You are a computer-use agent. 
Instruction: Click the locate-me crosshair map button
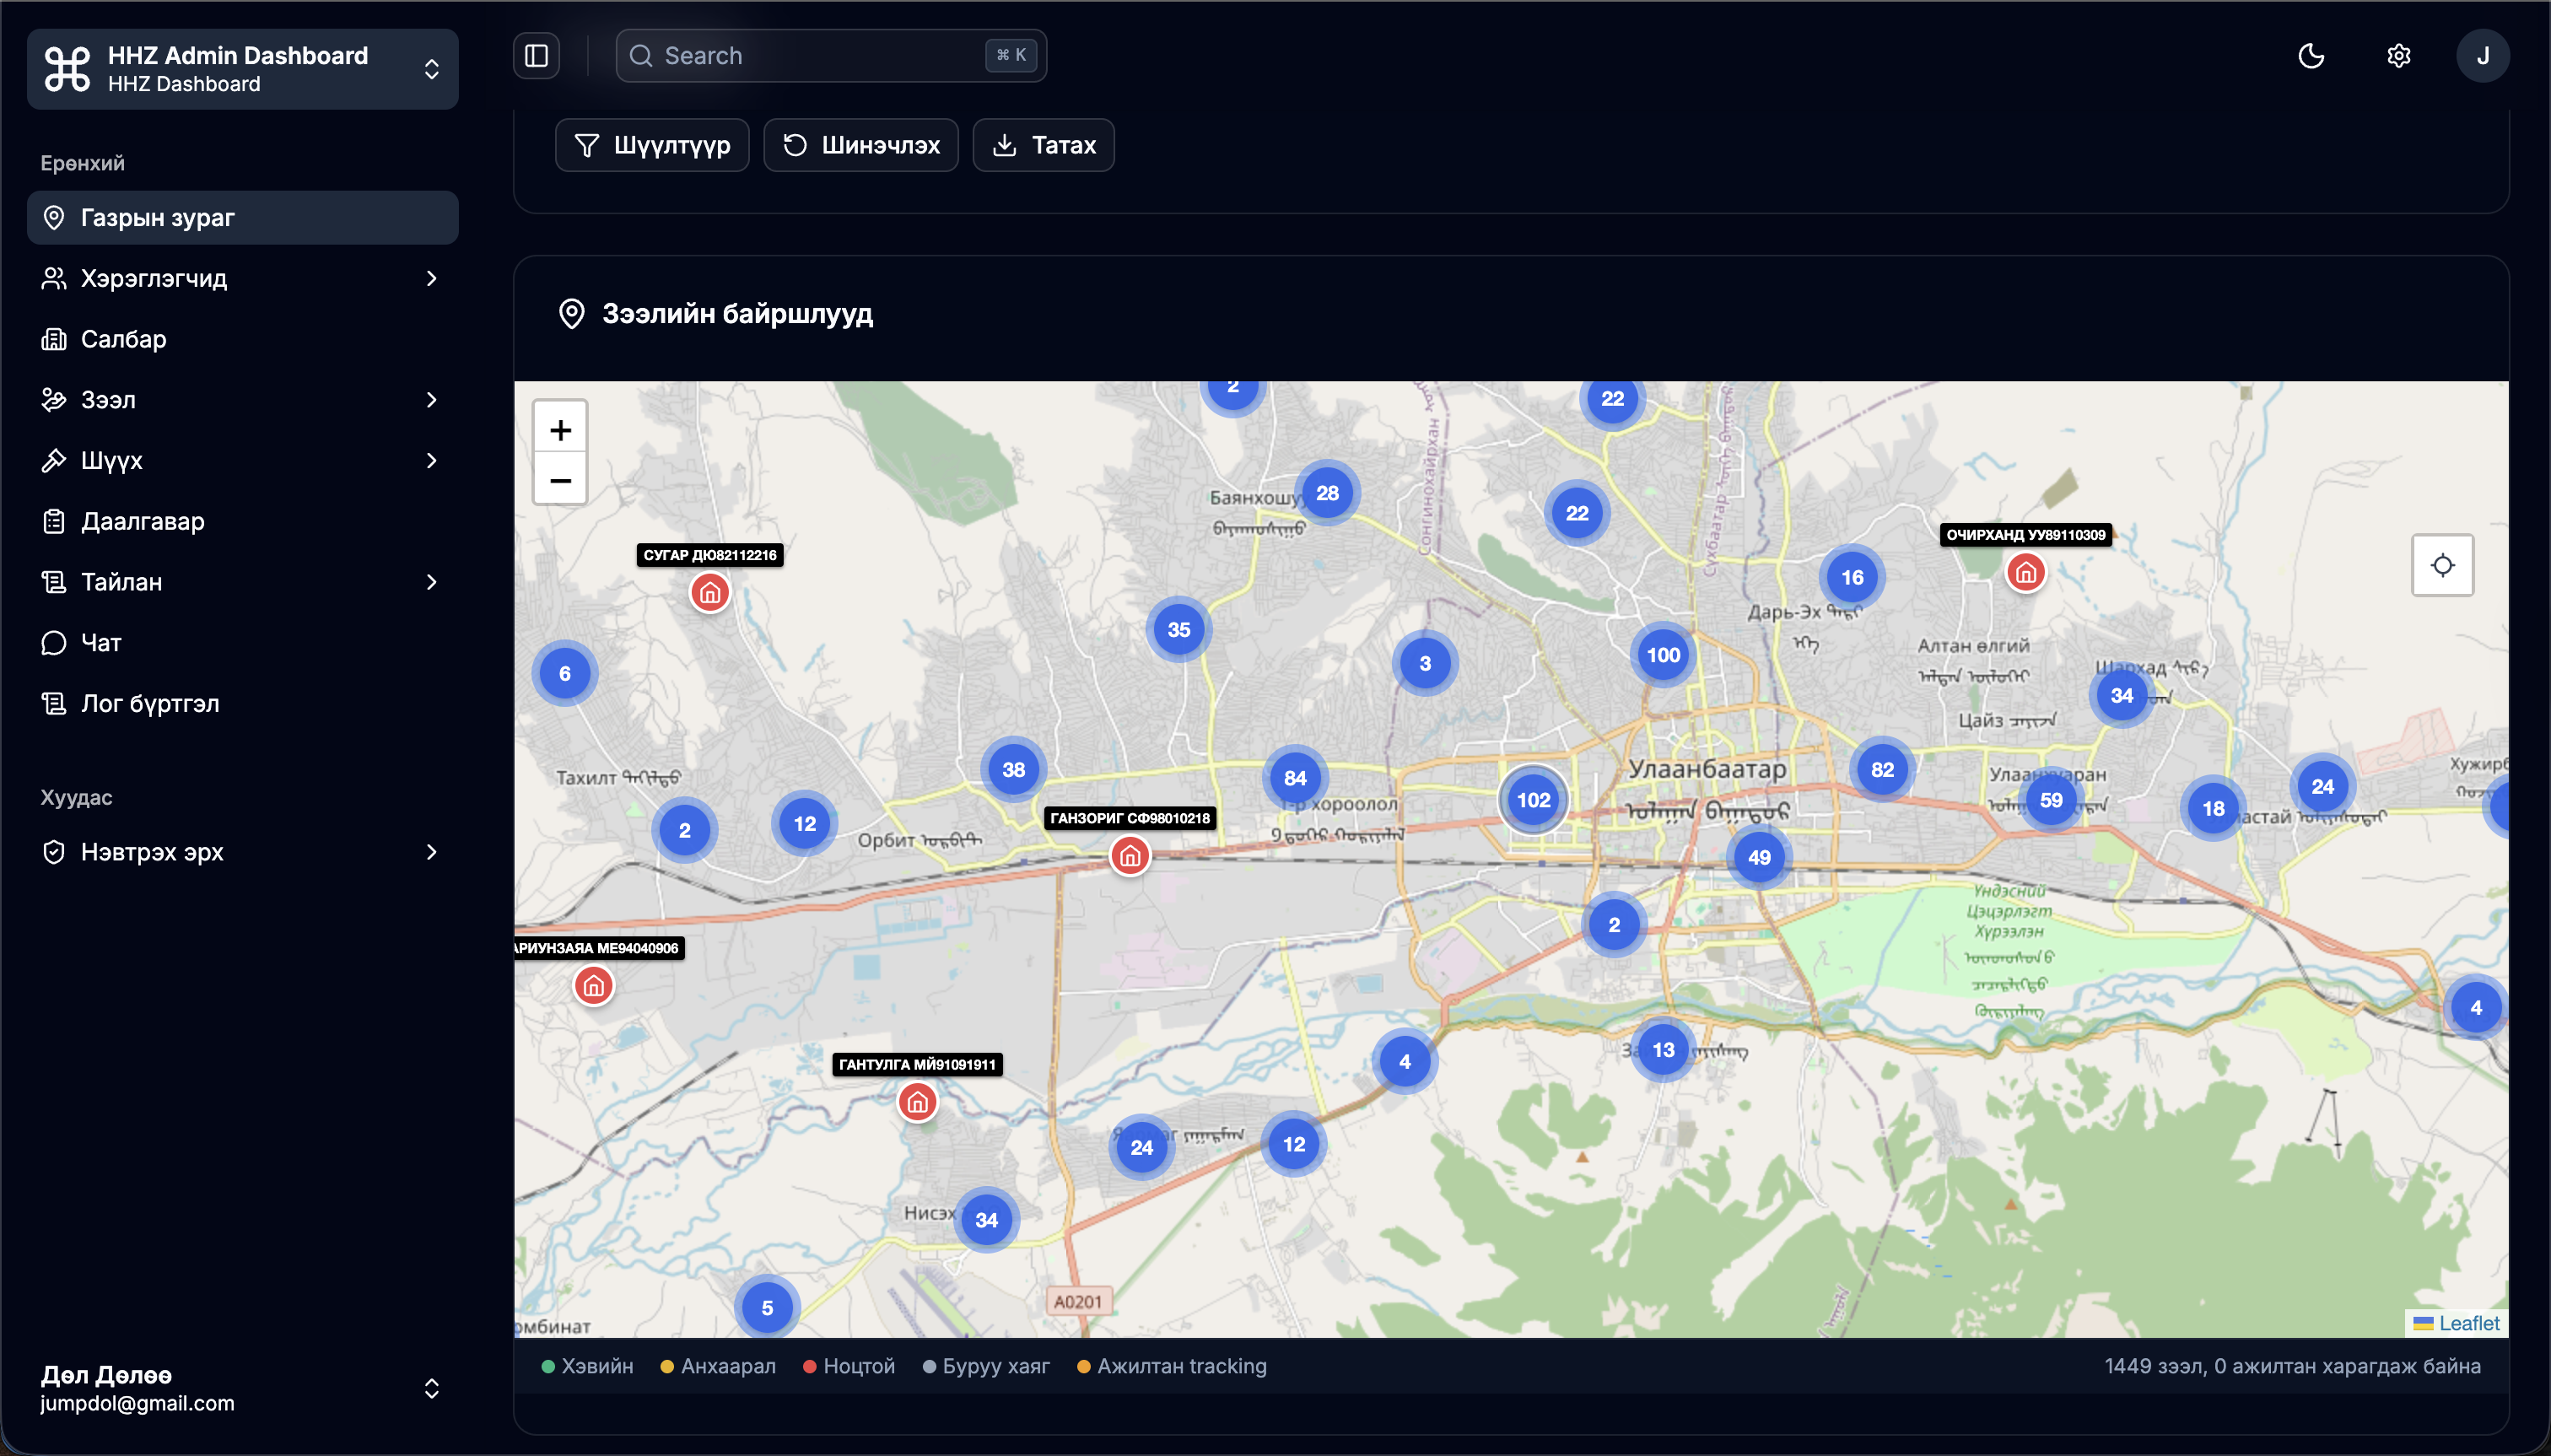pos(2442,566)
